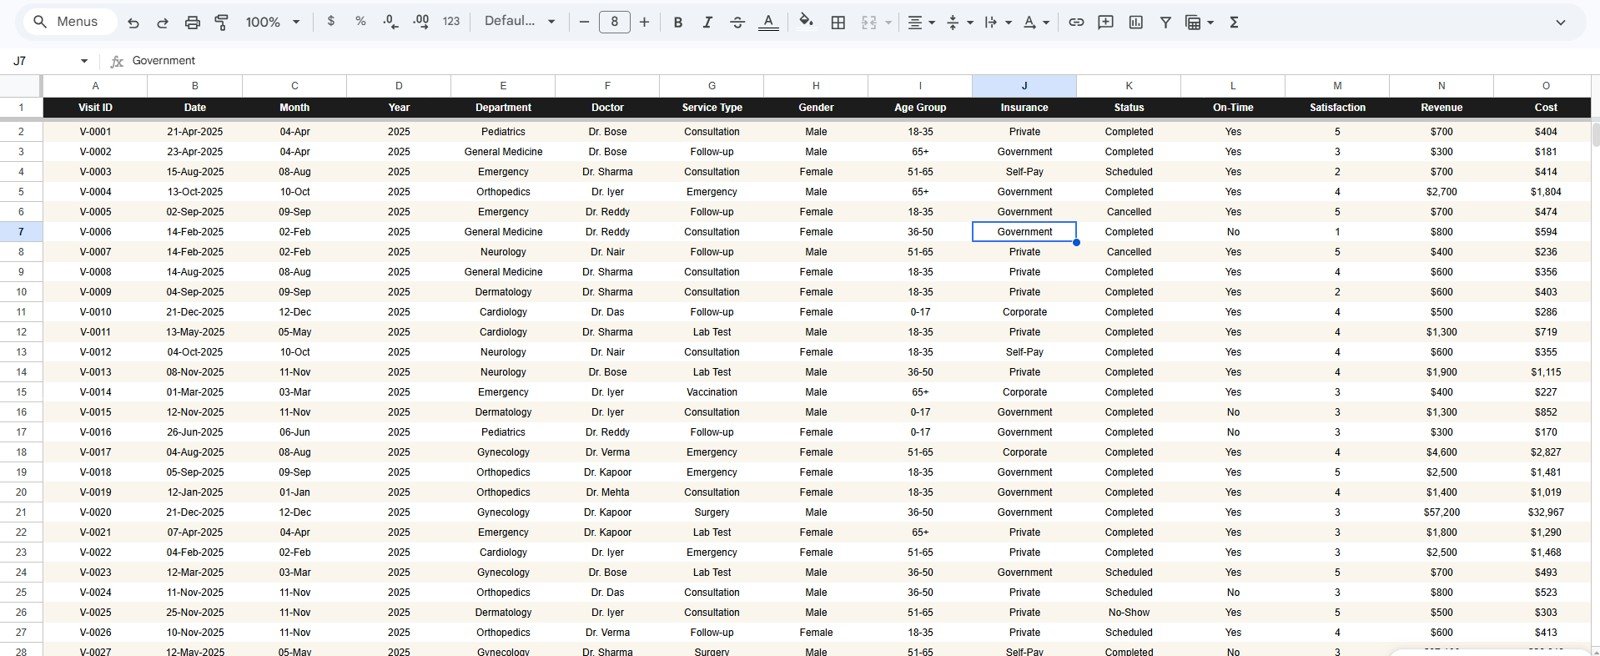Toggle strikethrough formatting
The image size is (1600, 656).
point(737,22)
